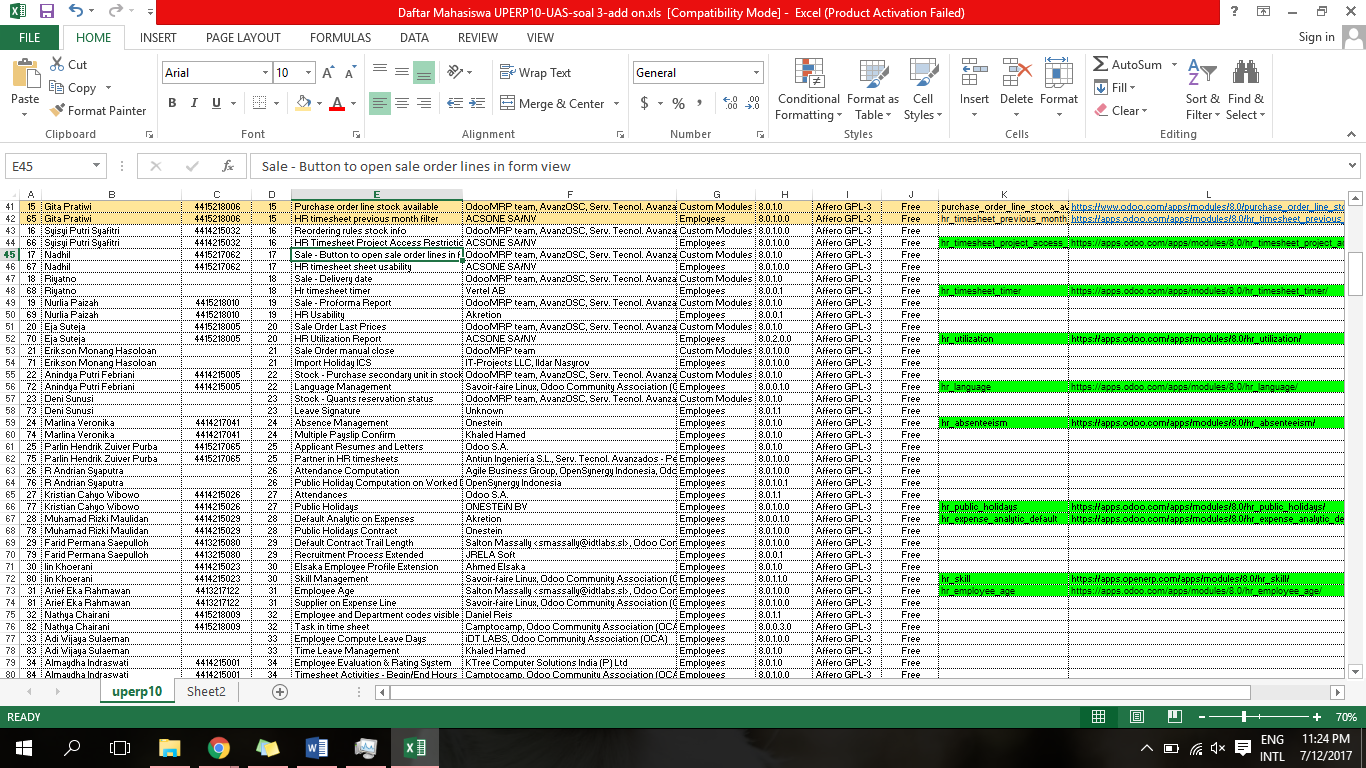Viewport: 1366px width, 768px height.
Task: Open the Number Format dropdown showing General
Action: pyautogui.click(x=756, y=73)
